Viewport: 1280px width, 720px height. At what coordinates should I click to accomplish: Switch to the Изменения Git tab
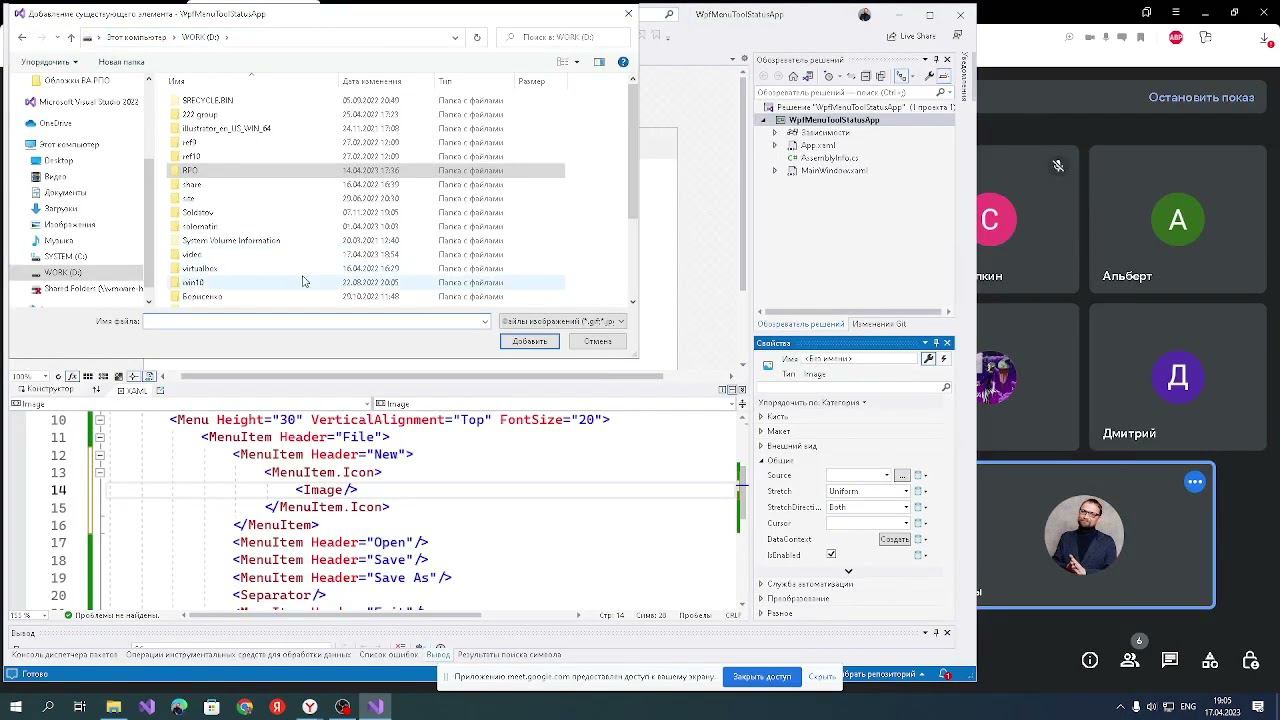point(879,324)
